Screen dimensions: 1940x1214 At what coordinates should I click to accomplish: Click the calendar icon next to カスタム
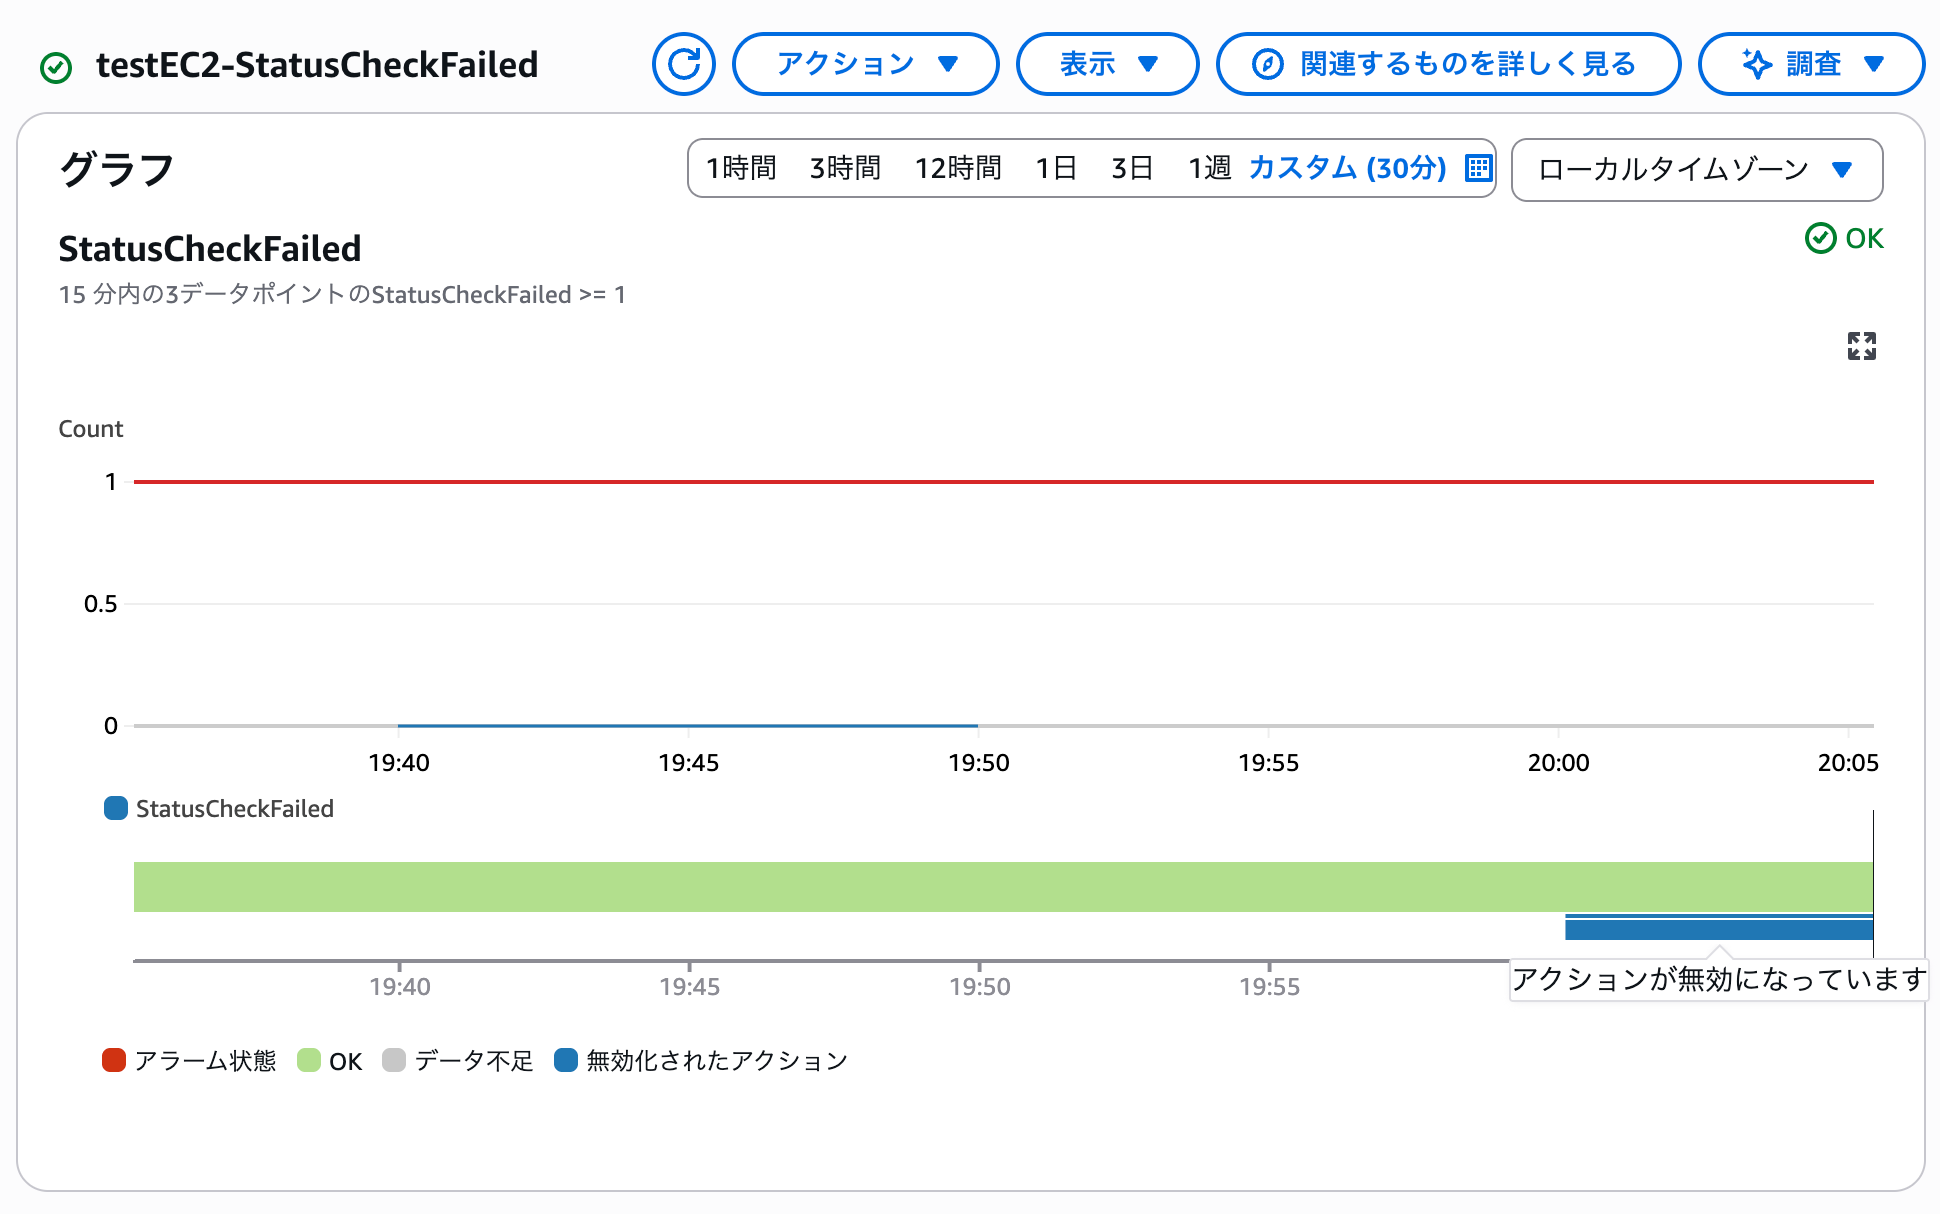tap(1478, 168)
